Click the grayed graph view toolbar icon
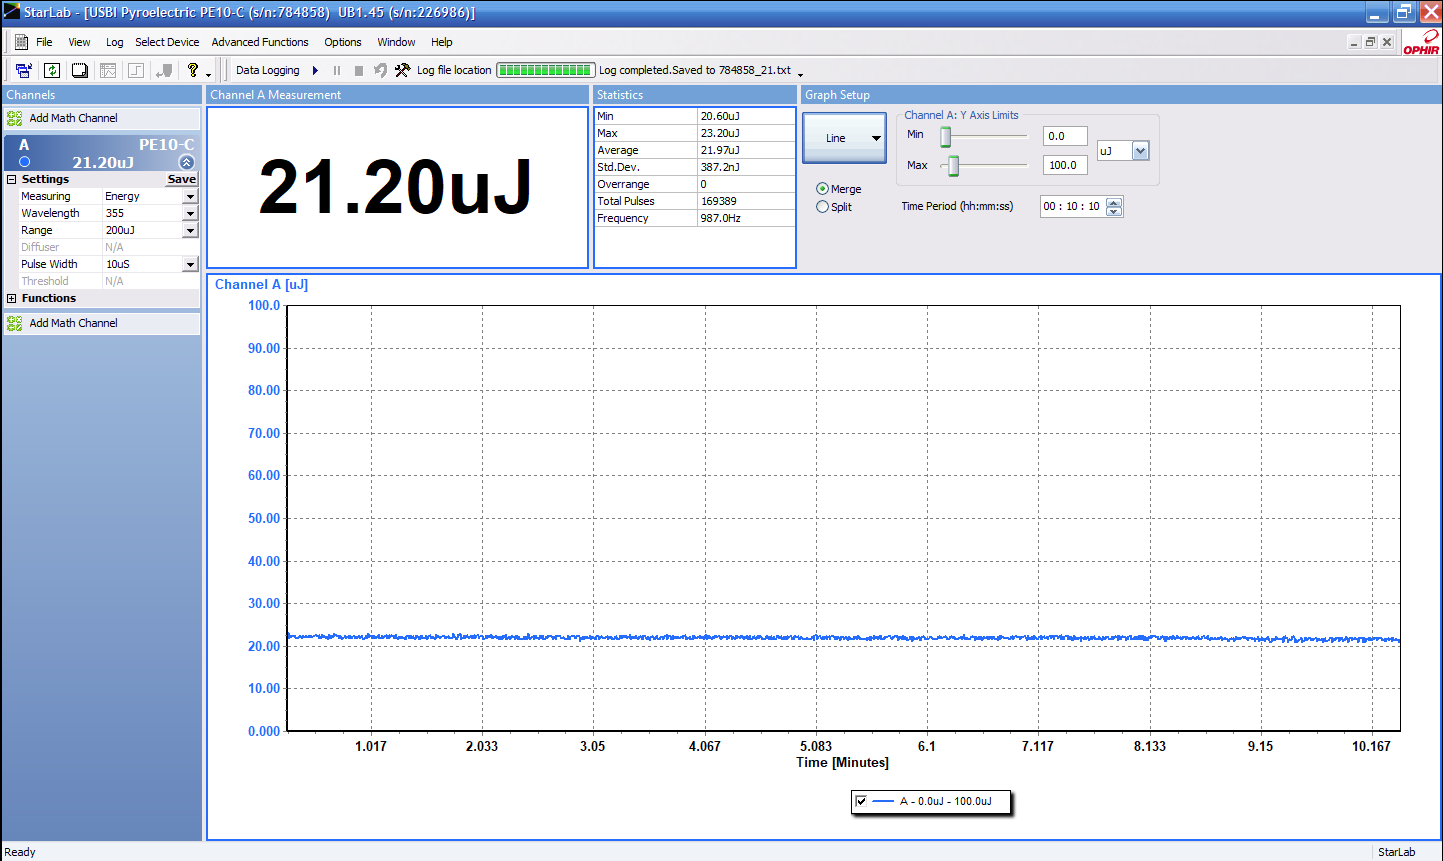The width and height of the screenshot is (1443, 861). tap(108, 70)
